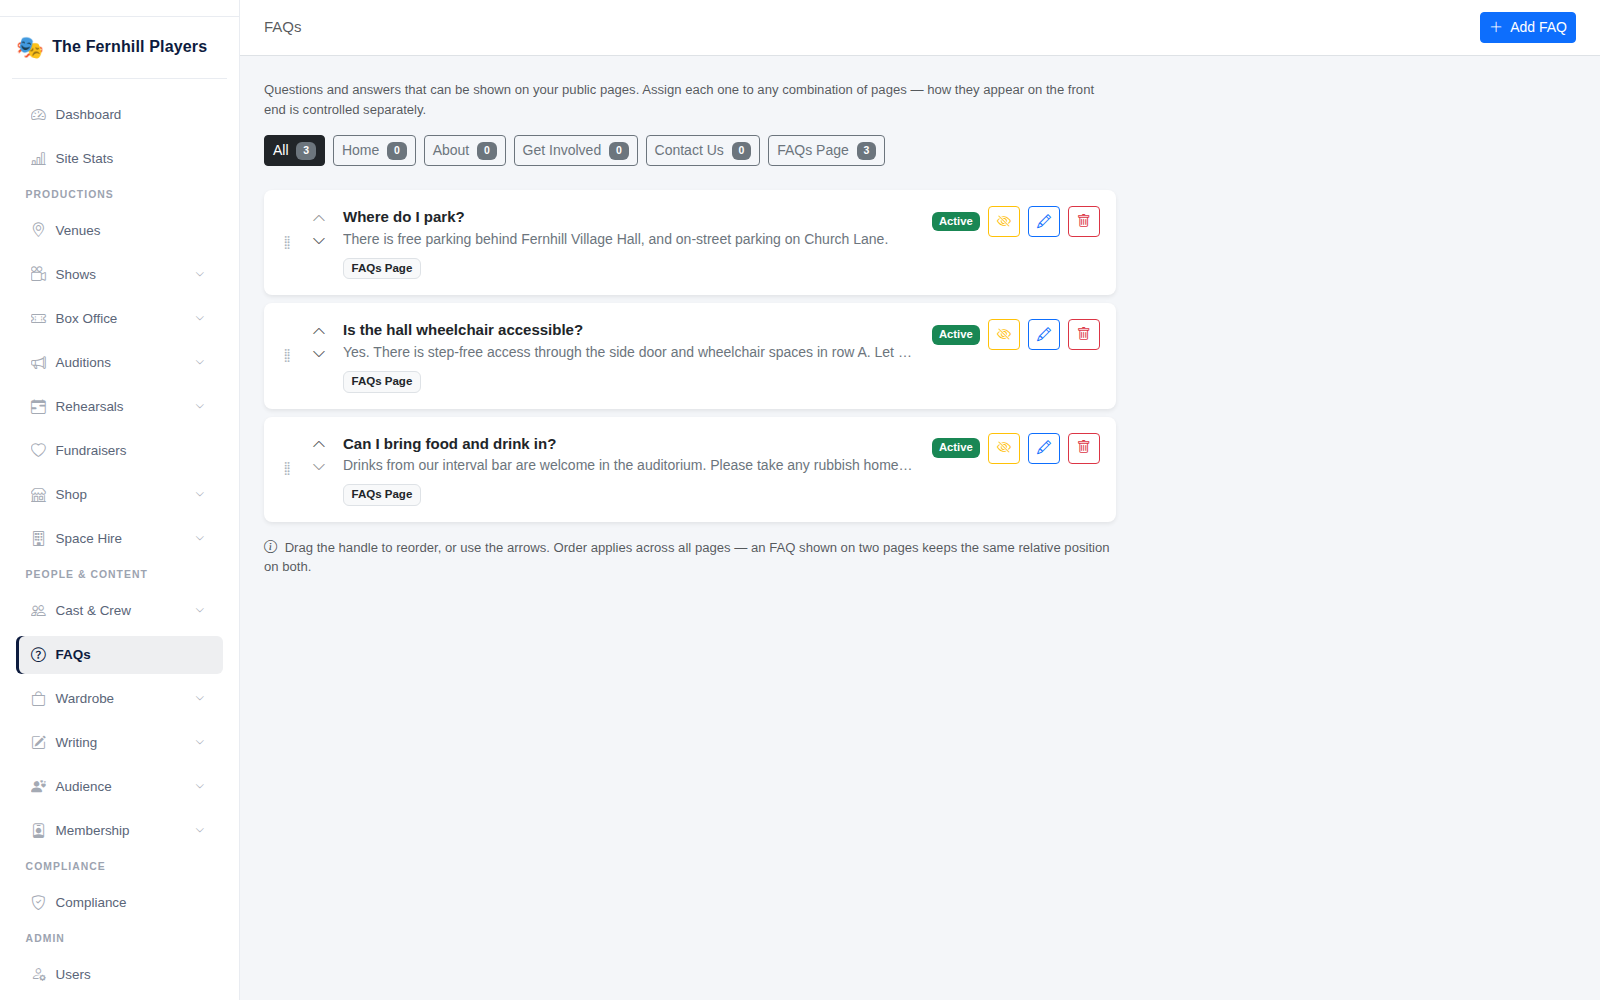Hide the 'Where do I park?' FAQ
Viewport: 1600px width, 1000px height.
(x=1003, y=221)
